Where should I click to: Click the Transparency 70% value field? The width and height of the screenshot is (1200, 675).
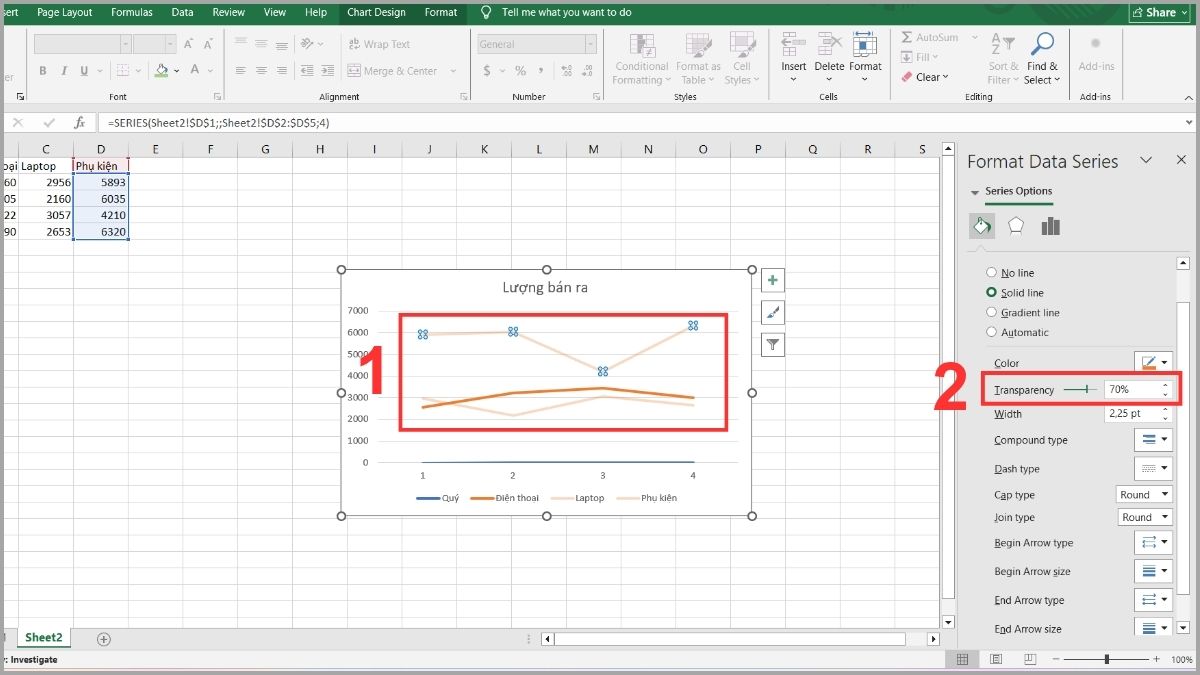1132,389
